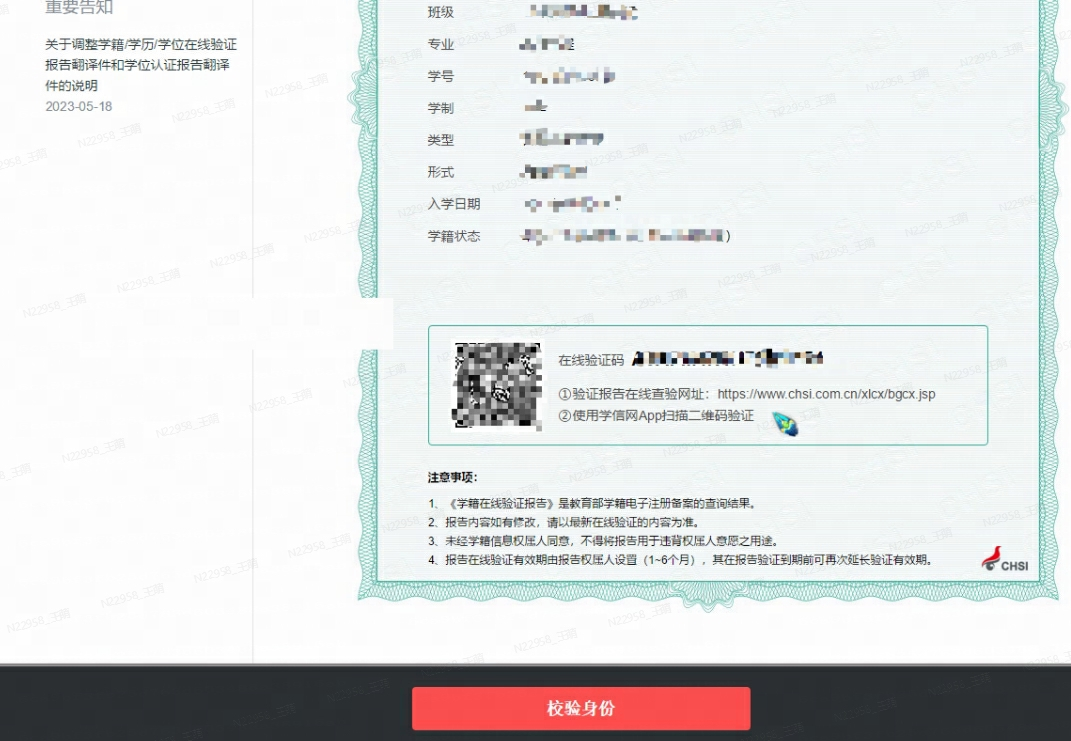Click the 形式 field label
Image resolution: width=1071 pixels, height=741 pixels.
pyautogui.click(x=440, y=173)
